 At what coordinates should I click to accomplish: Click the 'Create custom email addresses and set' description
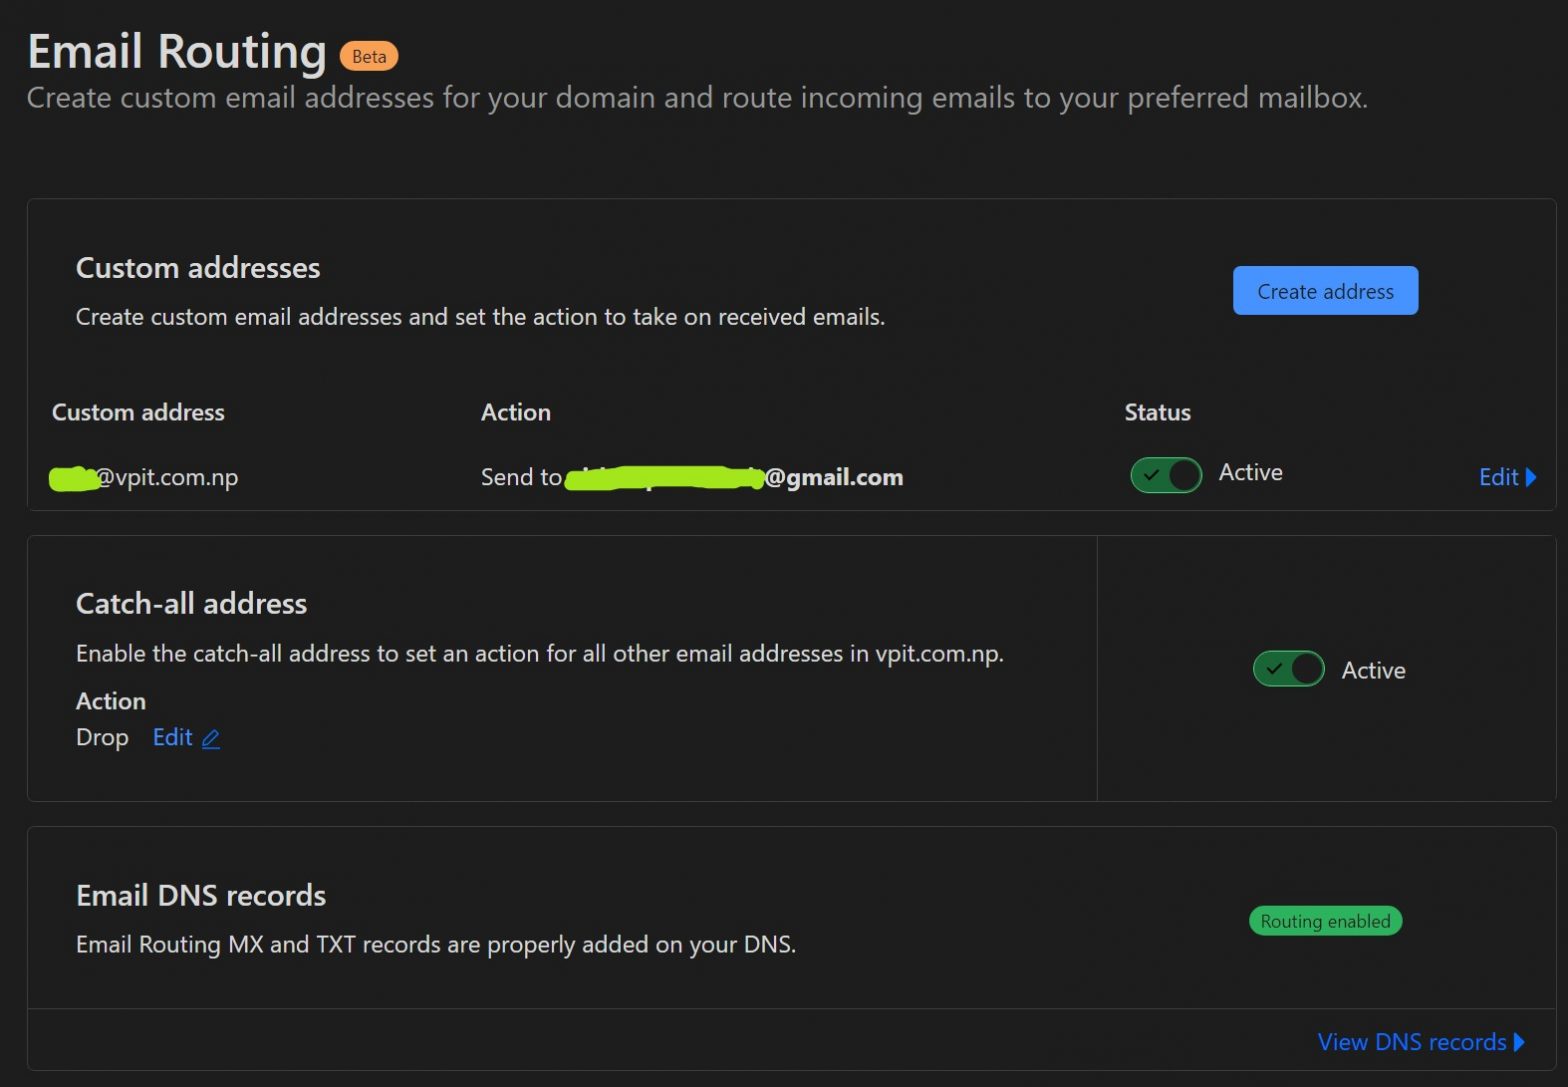[480, 316]
